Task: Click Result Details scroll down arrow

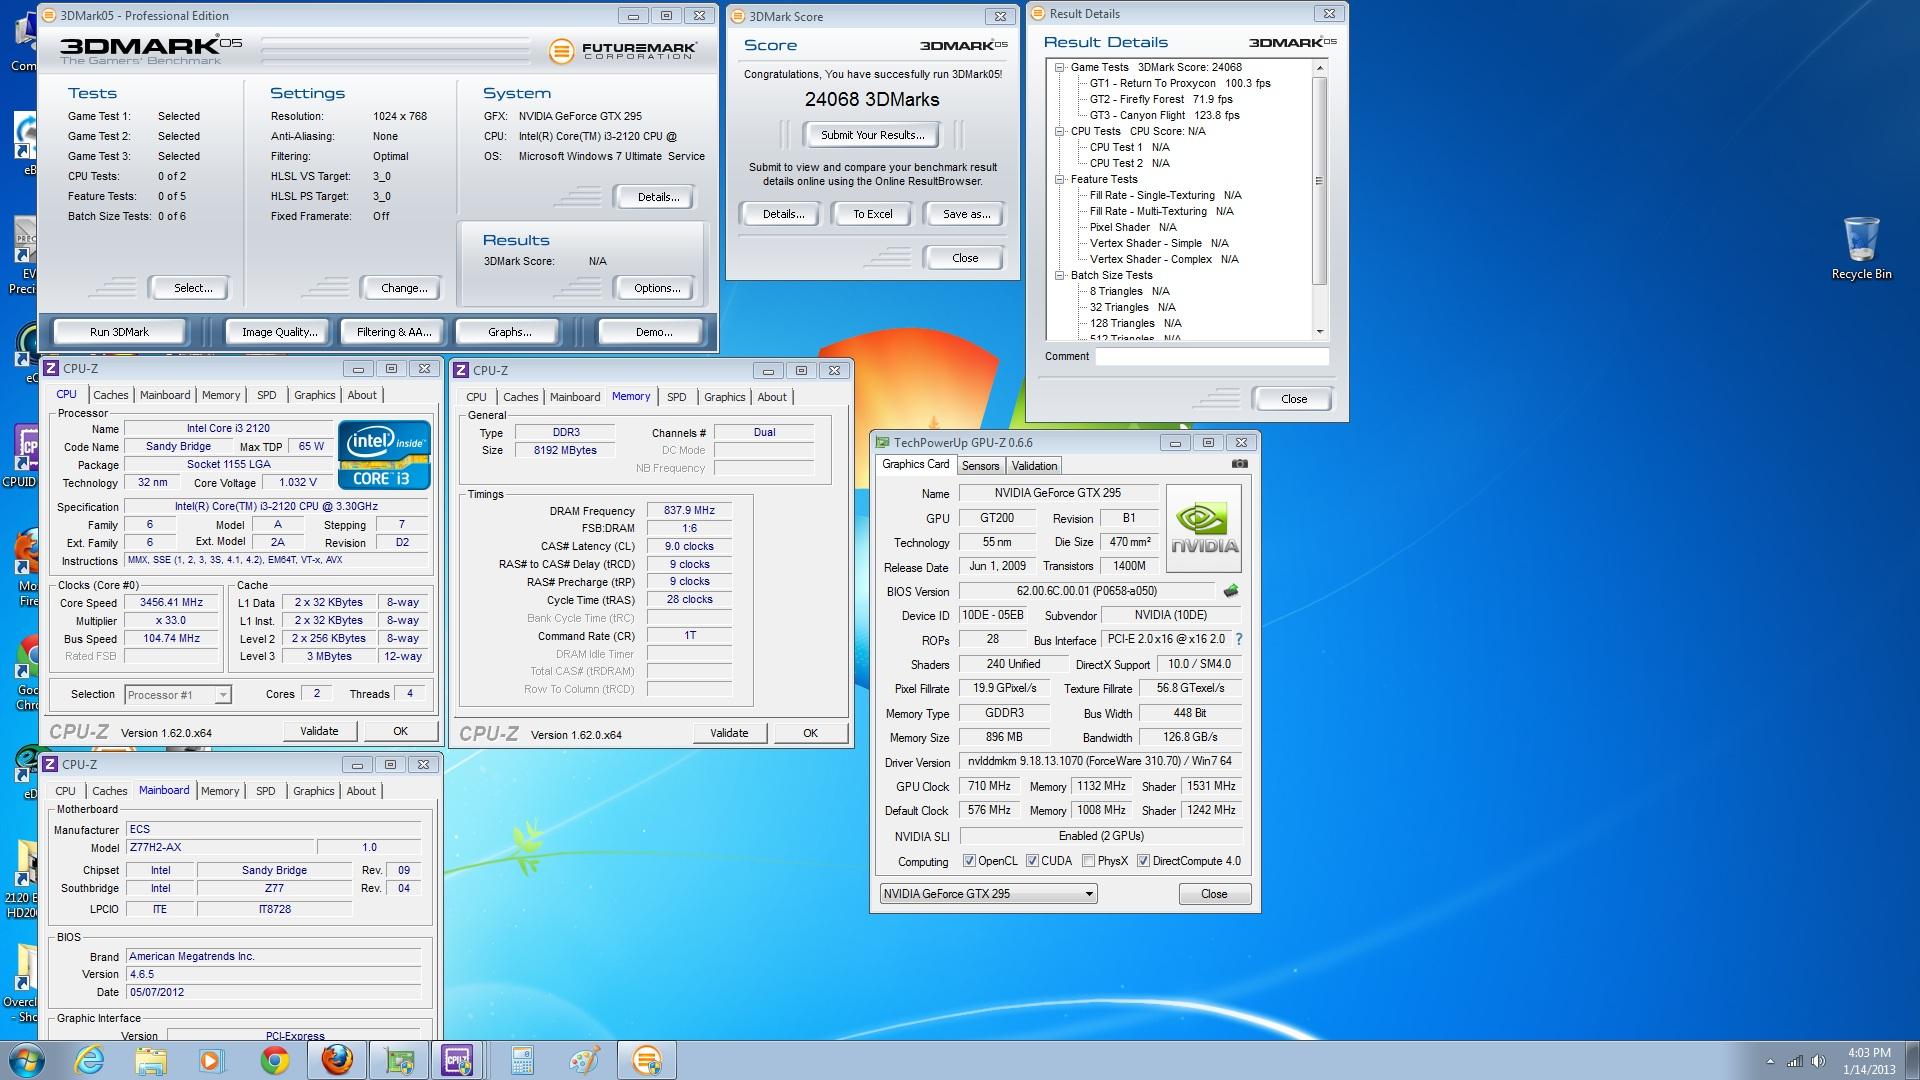Action: [1319, 331]
